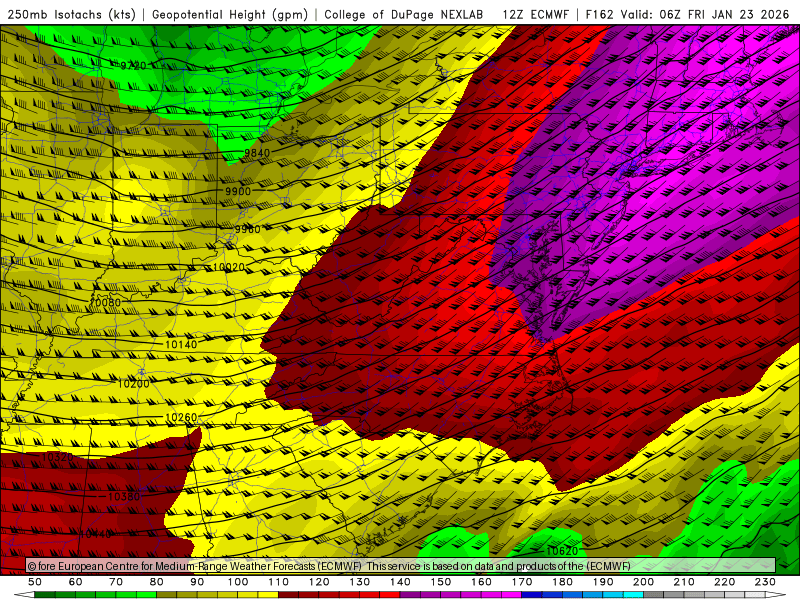Click the "250mb Isotachs (kts)" title text
The image size is (800, 600).
pyautogui.click(x=72, y=14)
